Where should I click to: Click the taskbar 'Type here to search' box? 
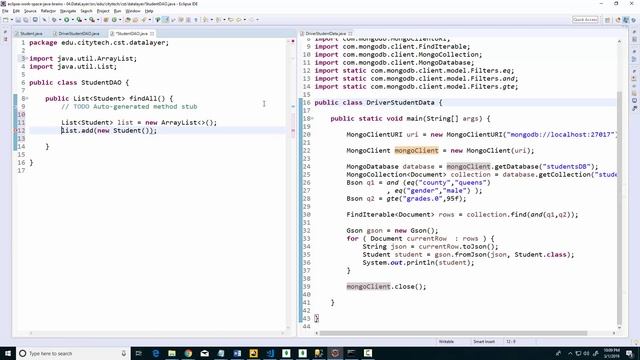click(x=73, y=353)
